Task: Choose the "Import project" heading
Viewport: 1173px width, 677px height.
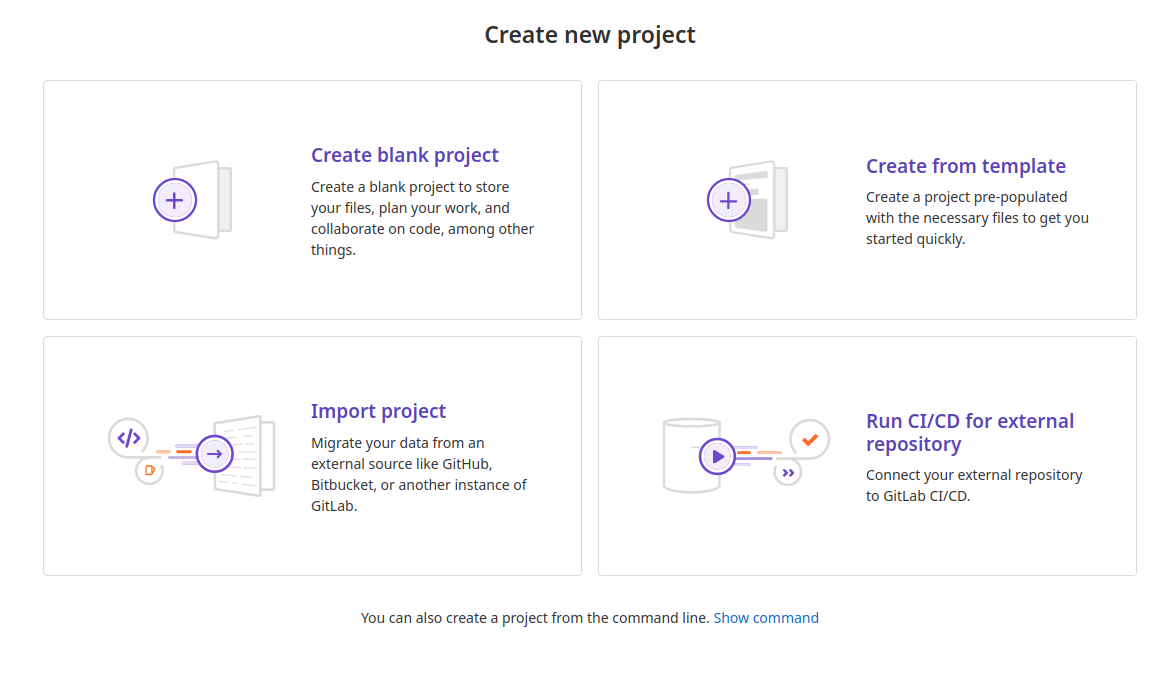Action: click(378, 411)
